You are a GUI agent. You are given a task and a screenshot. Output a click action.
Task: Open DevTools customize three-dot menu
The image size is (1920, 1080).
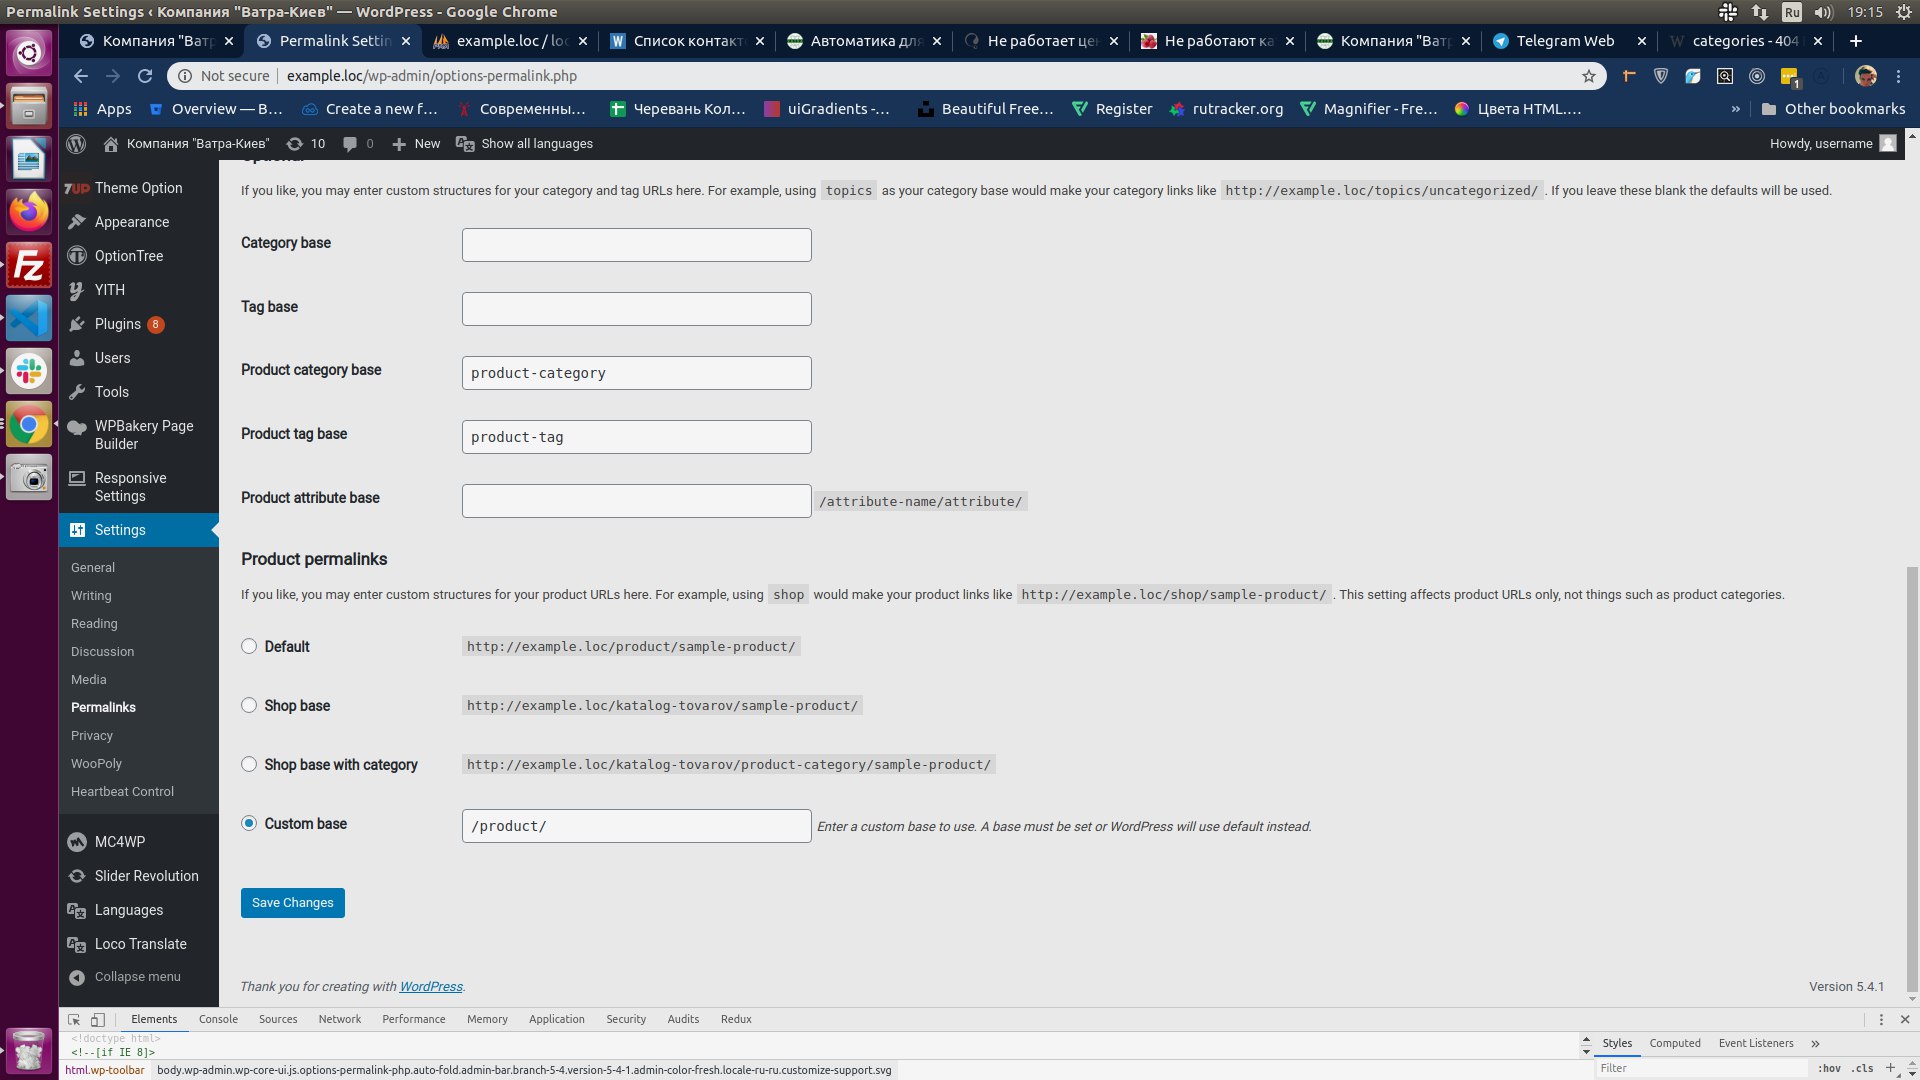click(1881, 1019)
